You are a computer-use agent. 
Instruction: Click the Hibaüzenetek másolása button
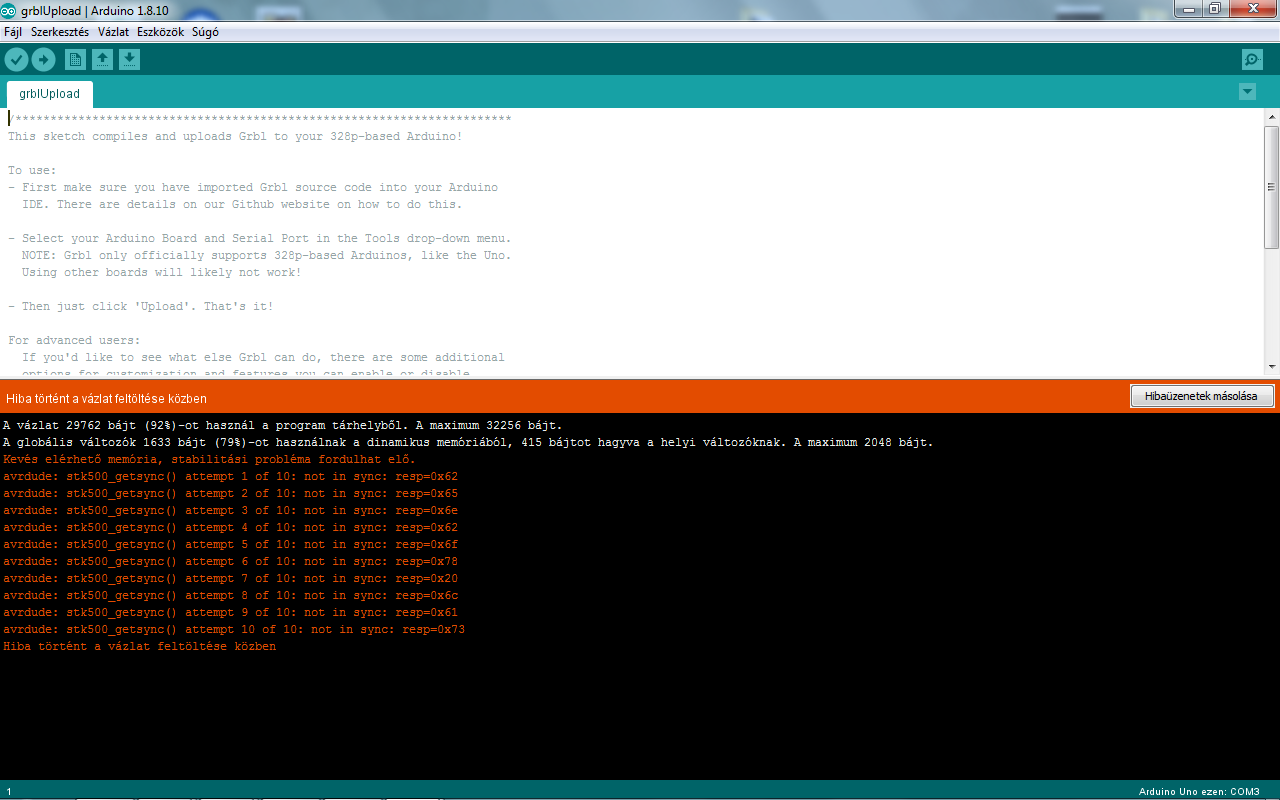[1202, 396]
